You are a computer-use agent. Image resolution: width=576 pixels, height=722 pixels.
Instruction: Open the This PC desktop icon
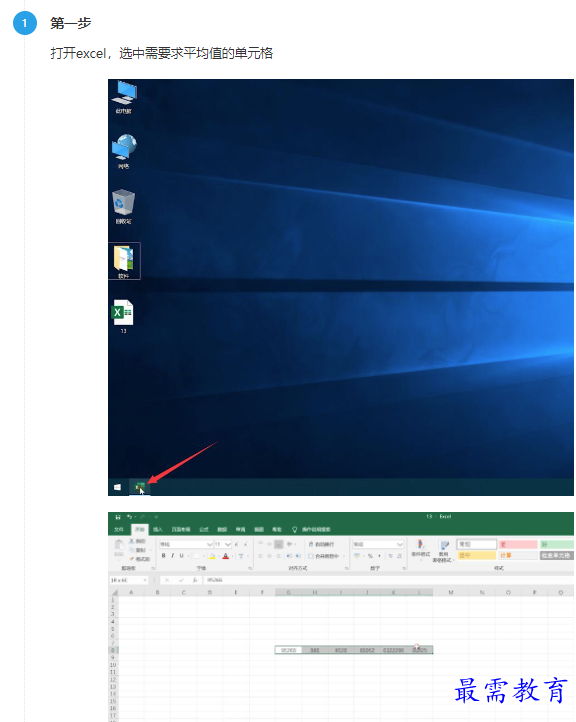(x=123, y=97)
